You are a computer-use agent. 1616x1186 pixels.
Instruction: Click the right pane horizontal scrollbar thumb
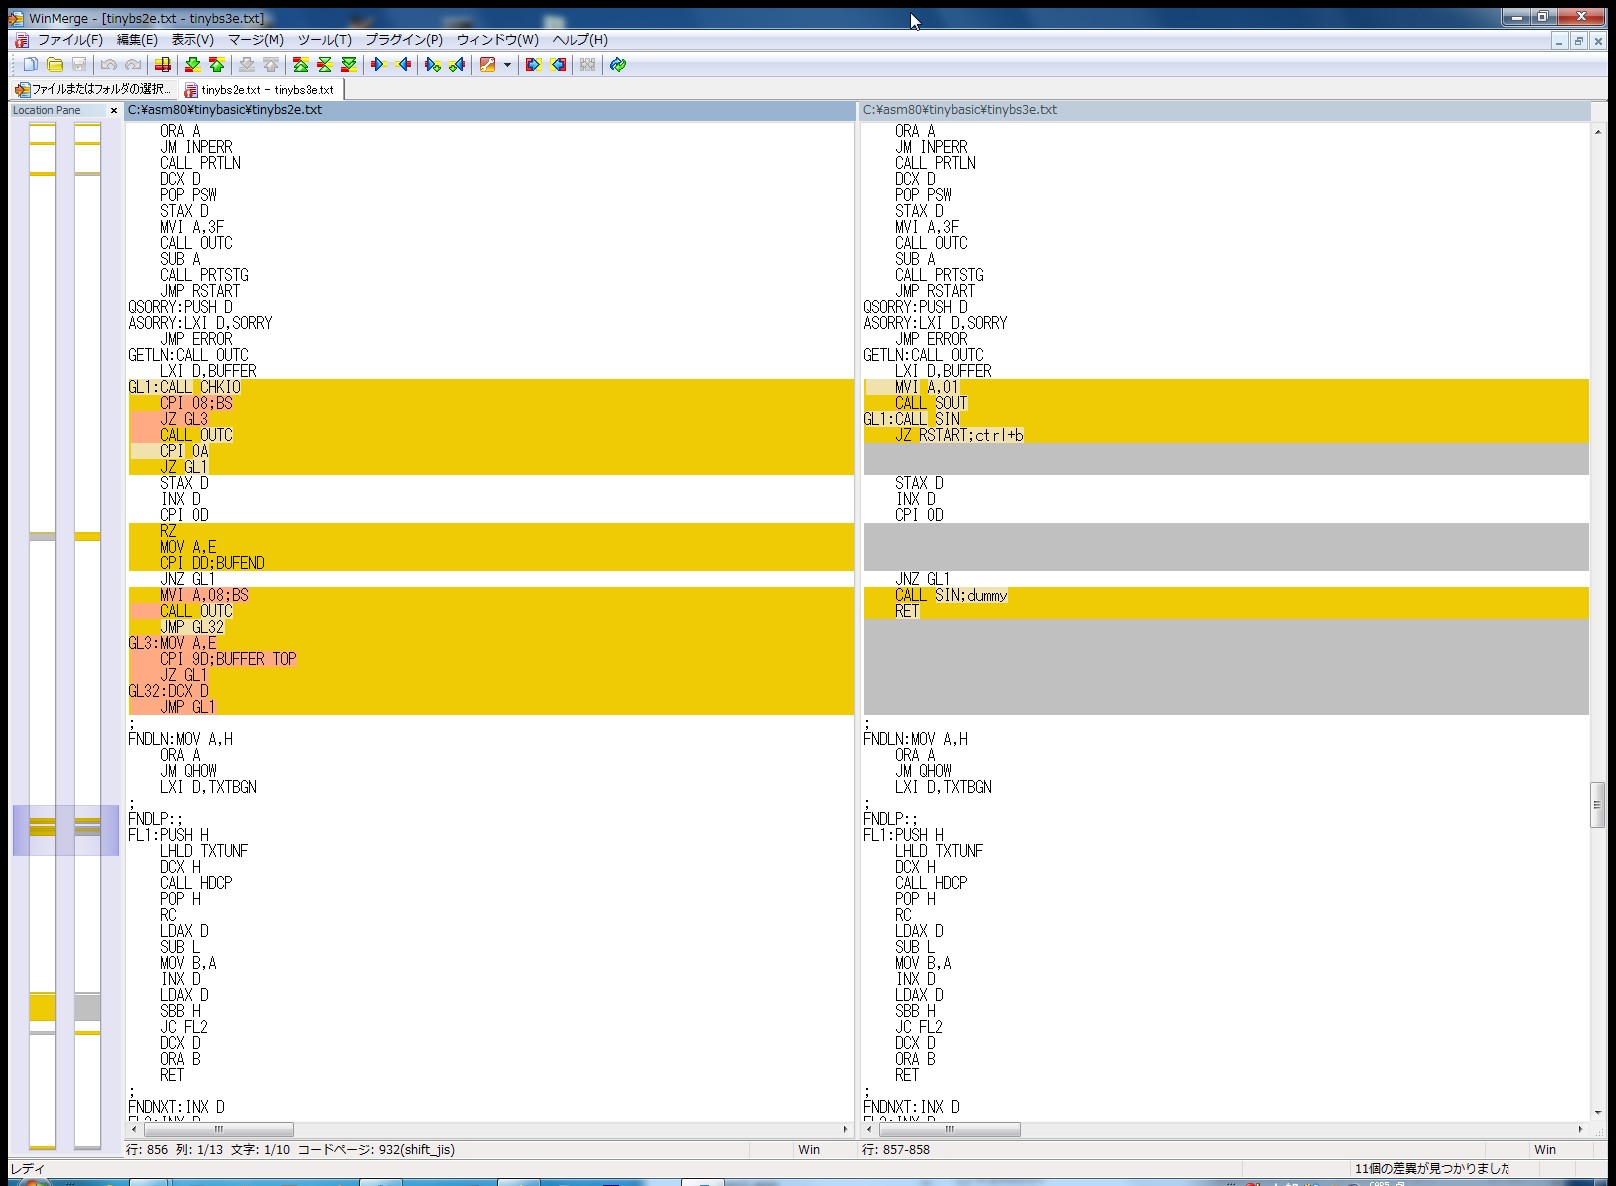point(949,1129)
